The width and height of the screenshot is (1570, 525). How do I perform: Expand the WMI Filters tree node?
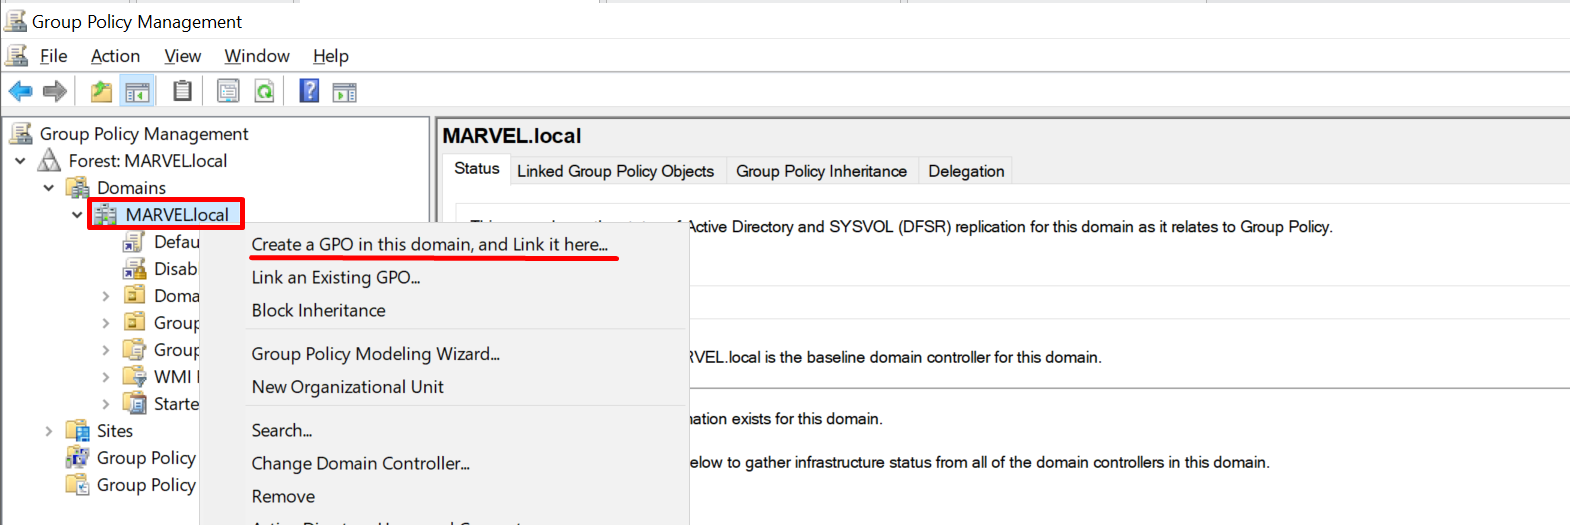coord(106,377)
